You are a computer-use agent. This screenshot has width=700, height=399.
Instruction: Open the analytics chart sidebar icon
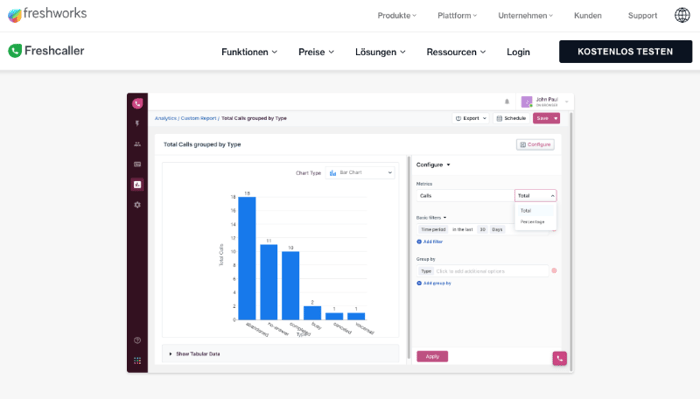(x=138, y=184)
